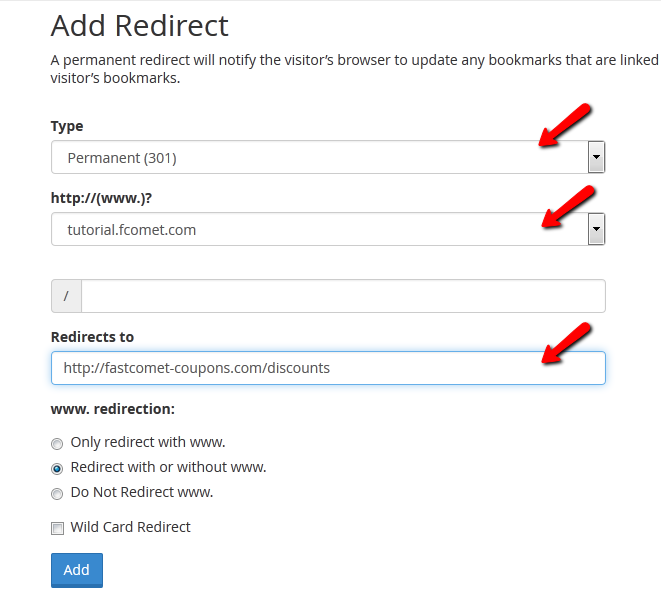Click the 'http://(www.)?' label

pos(100,198)
